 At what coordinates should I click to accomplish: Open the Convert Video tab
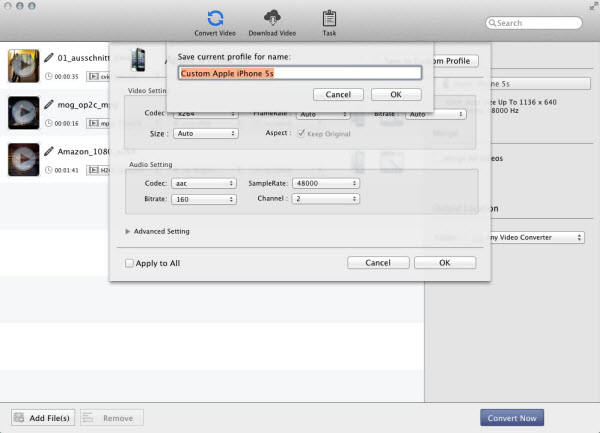click(215, 23)
